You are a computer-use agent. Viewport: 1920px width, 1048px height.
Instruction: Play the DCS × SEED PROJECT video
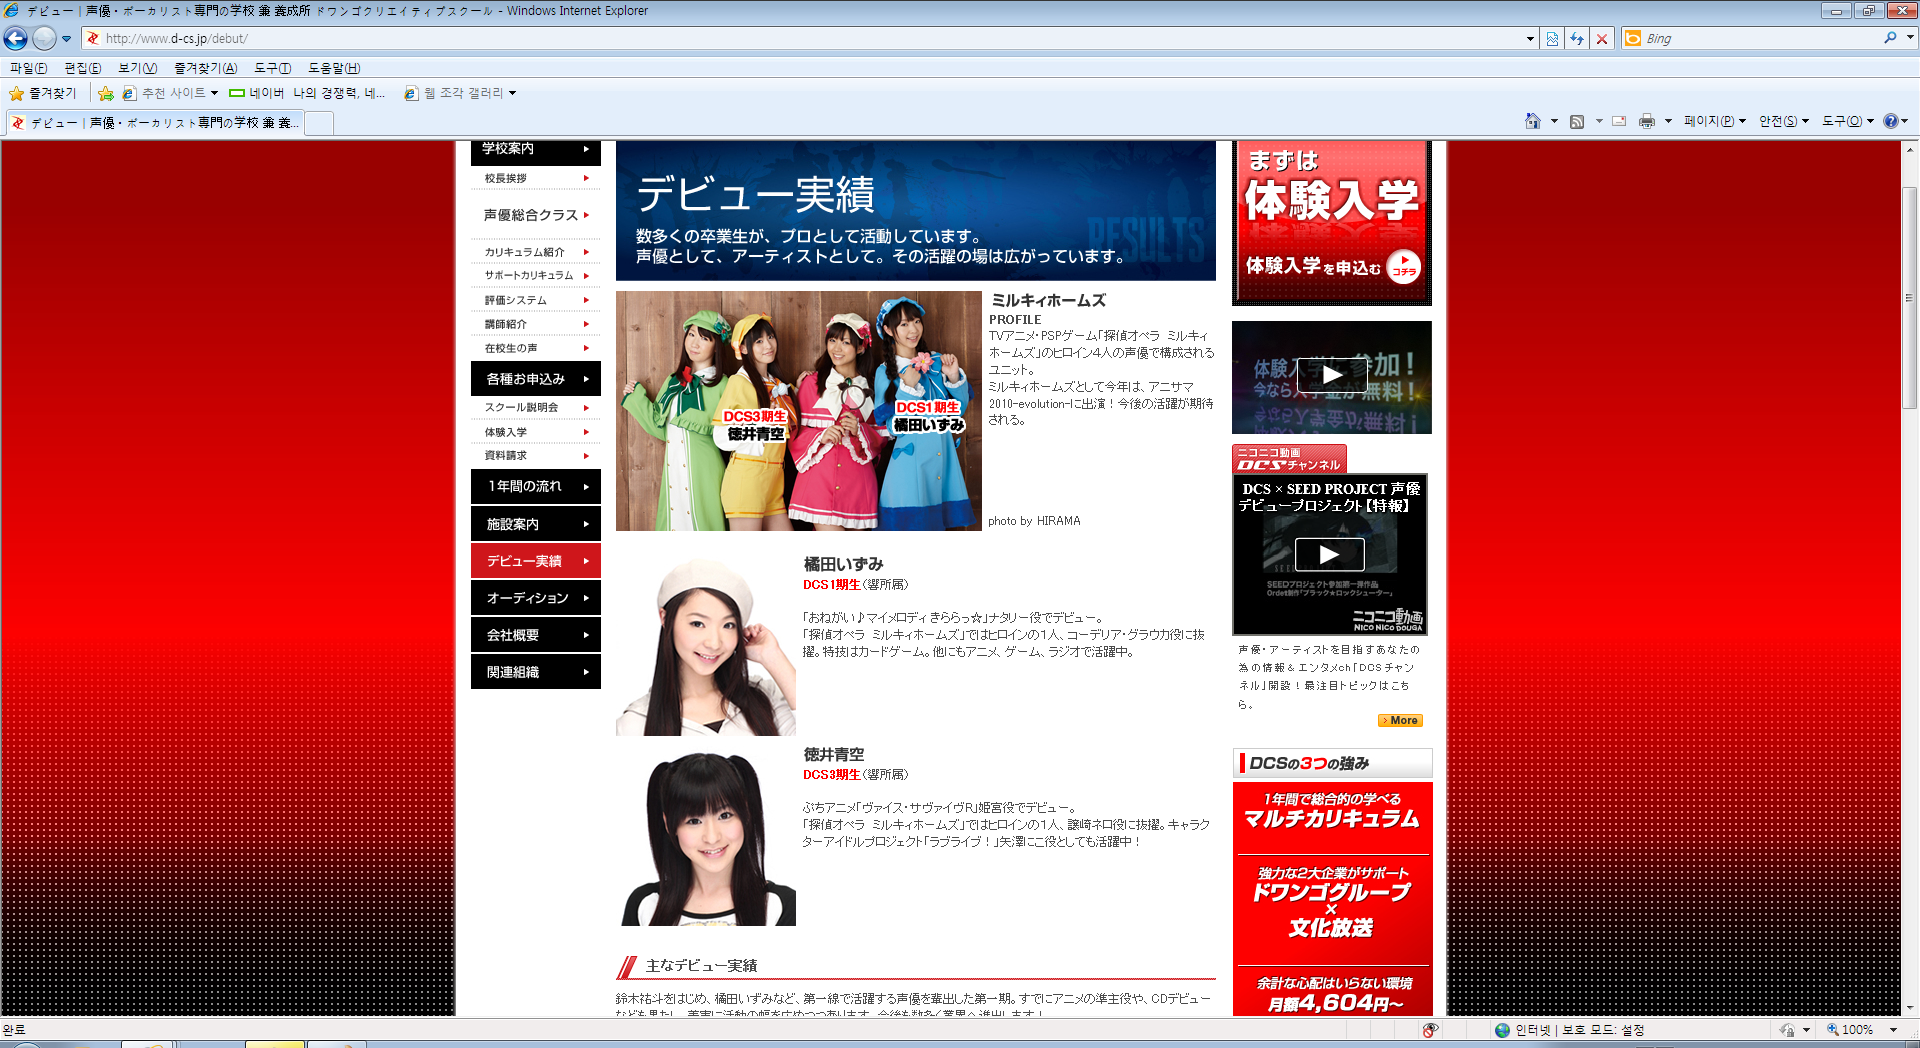point(1329,554)
